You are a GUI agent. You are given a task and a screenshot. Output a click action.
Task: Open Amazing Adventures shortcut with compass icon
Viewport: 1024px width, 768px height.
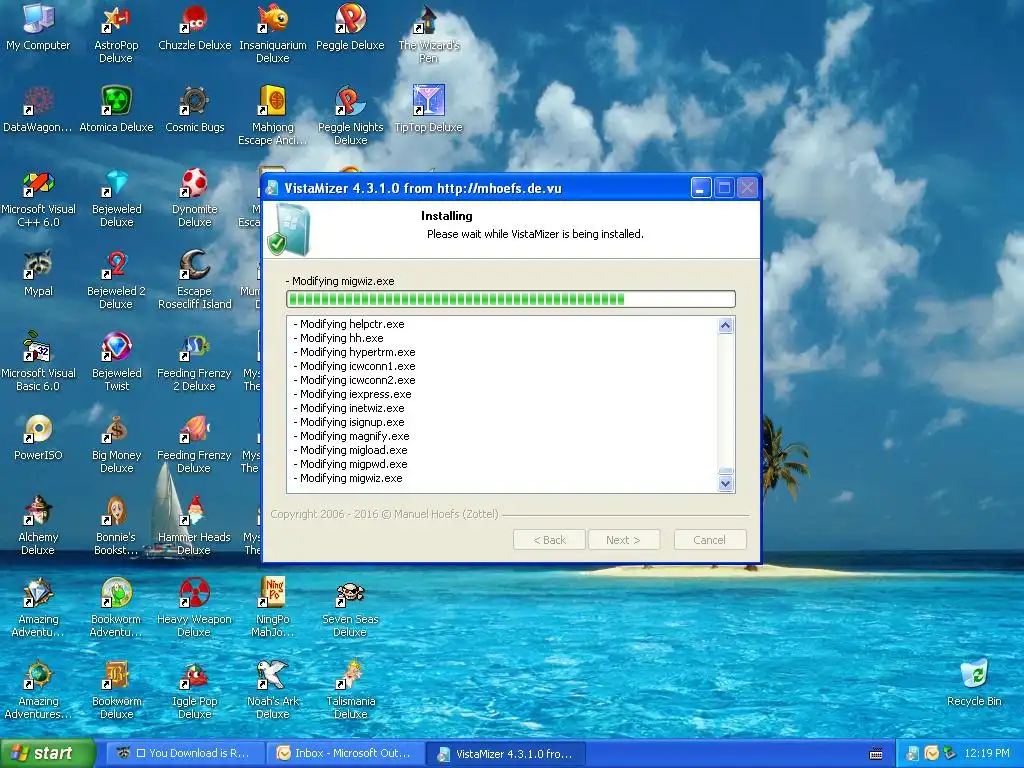pyautogui.click(x=38, y=688)
